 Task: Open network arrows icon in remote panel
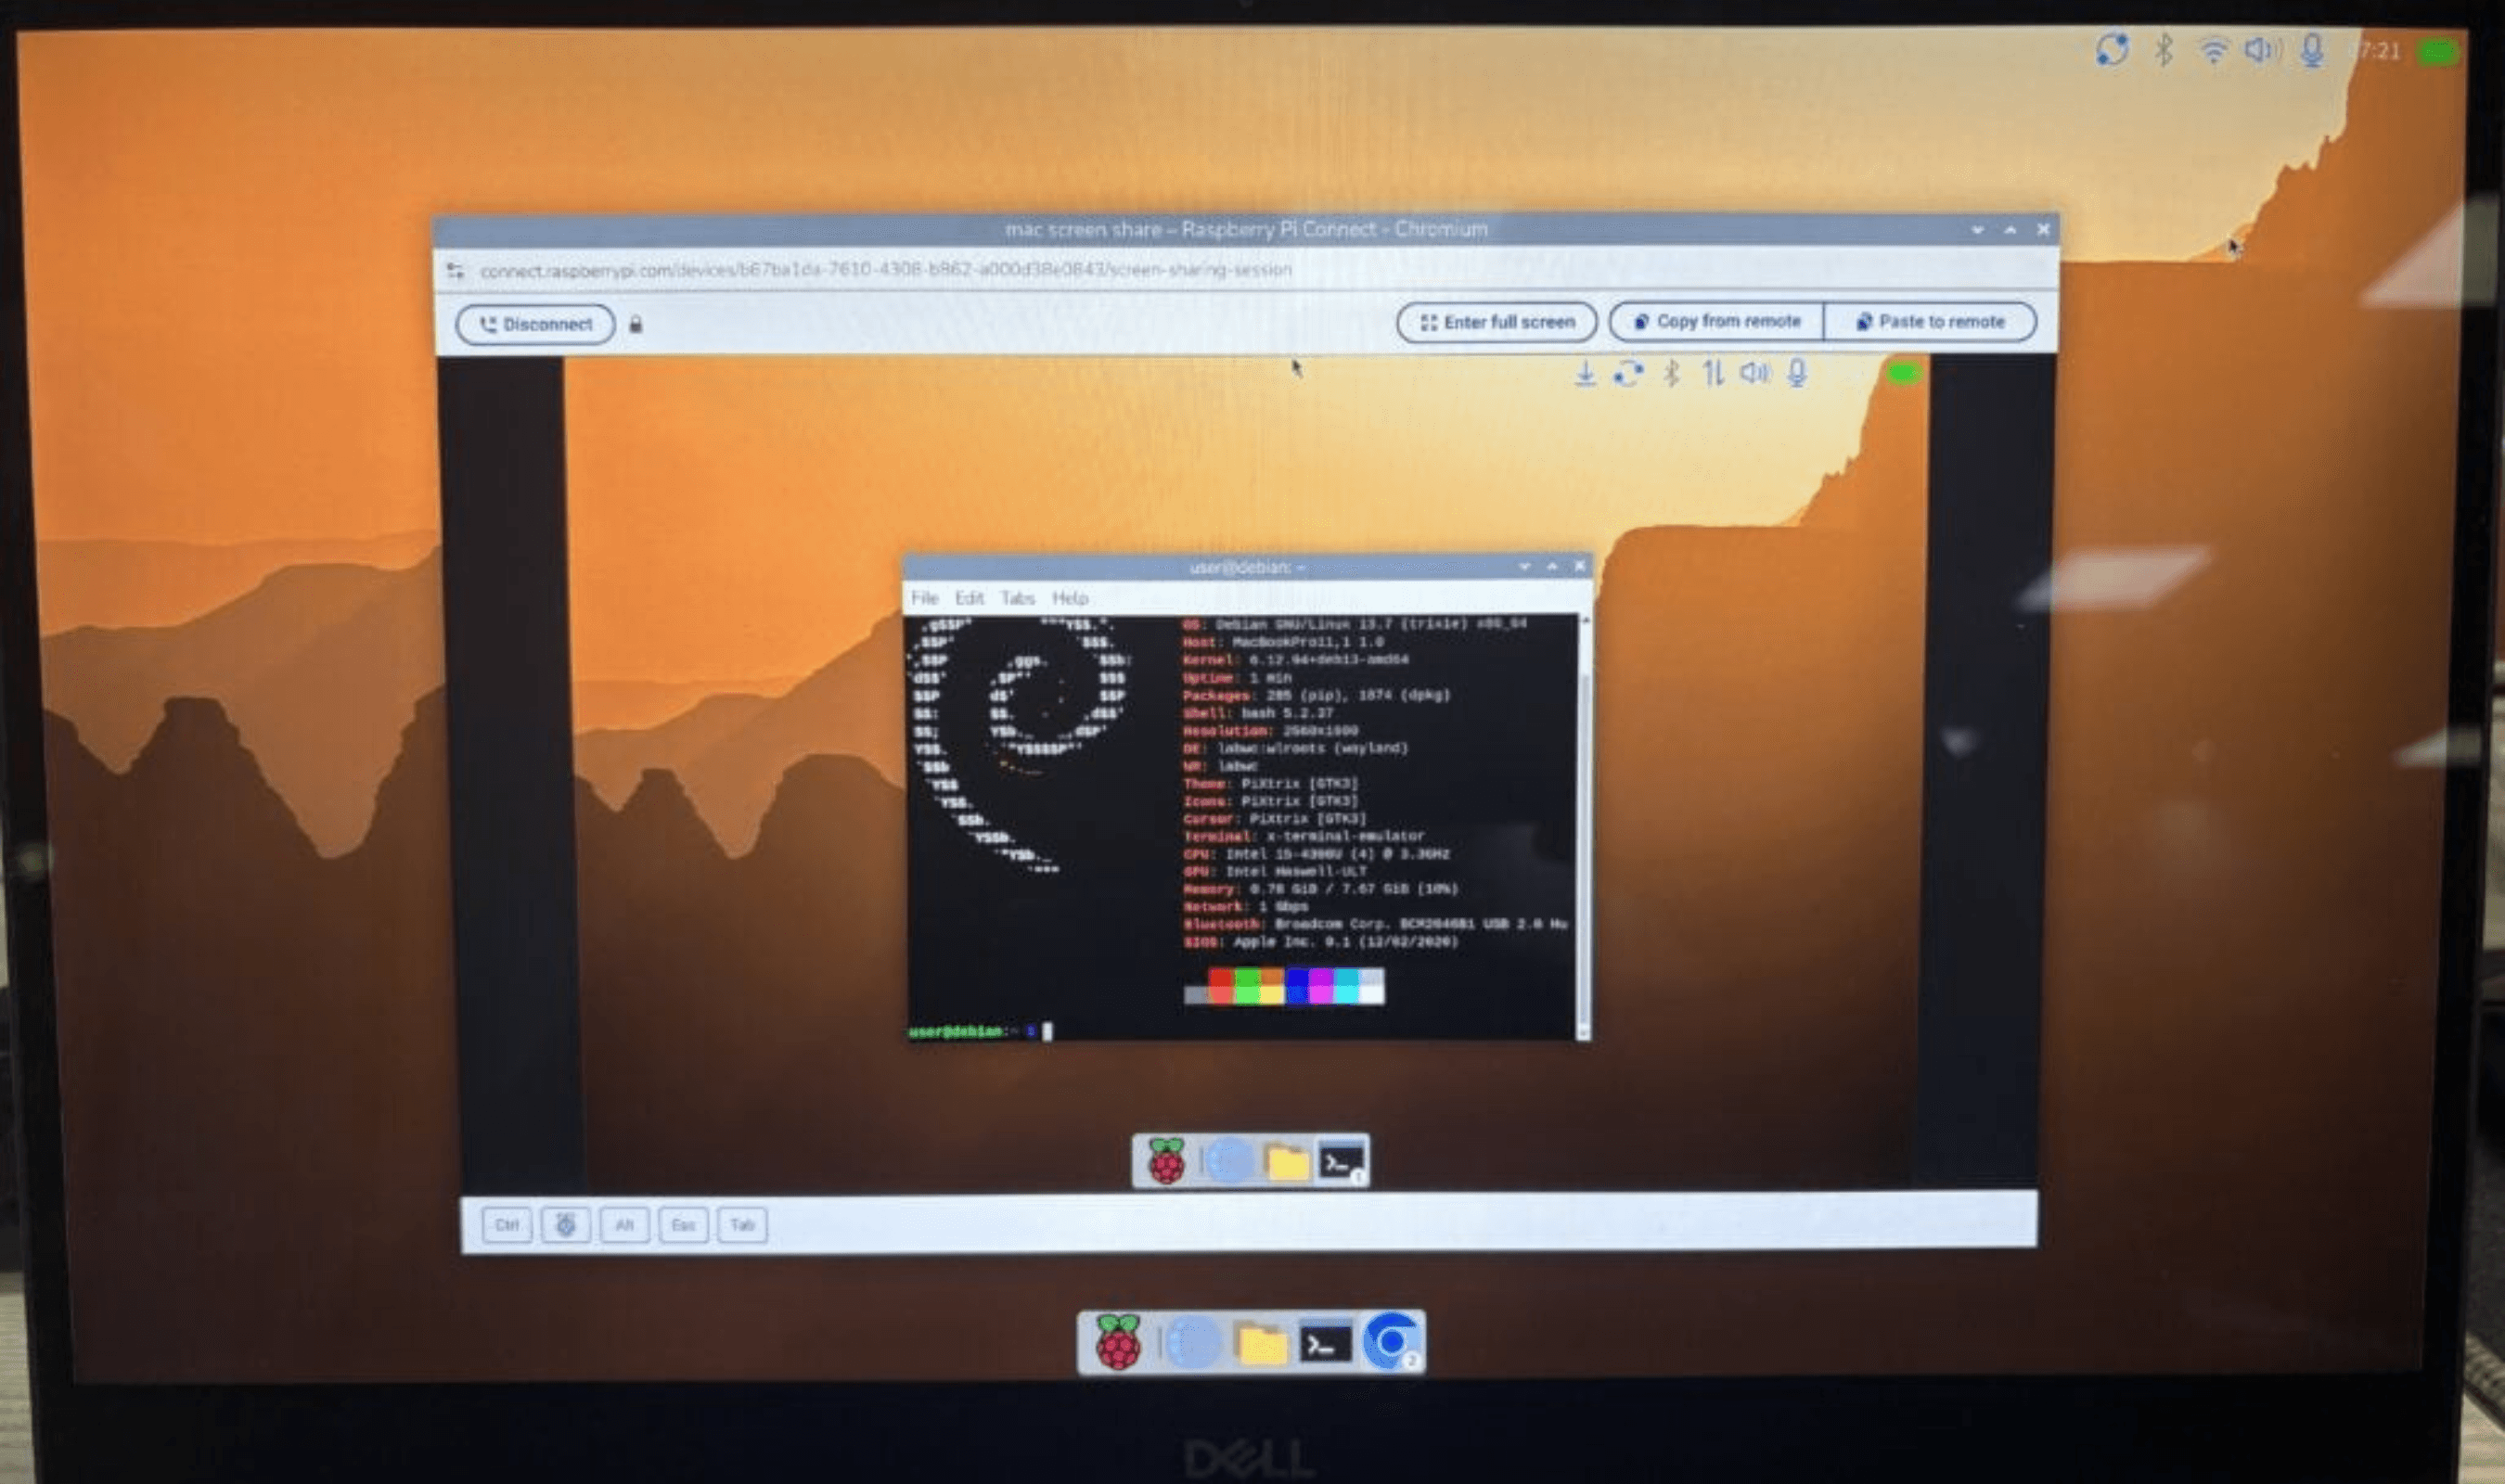1713,373
